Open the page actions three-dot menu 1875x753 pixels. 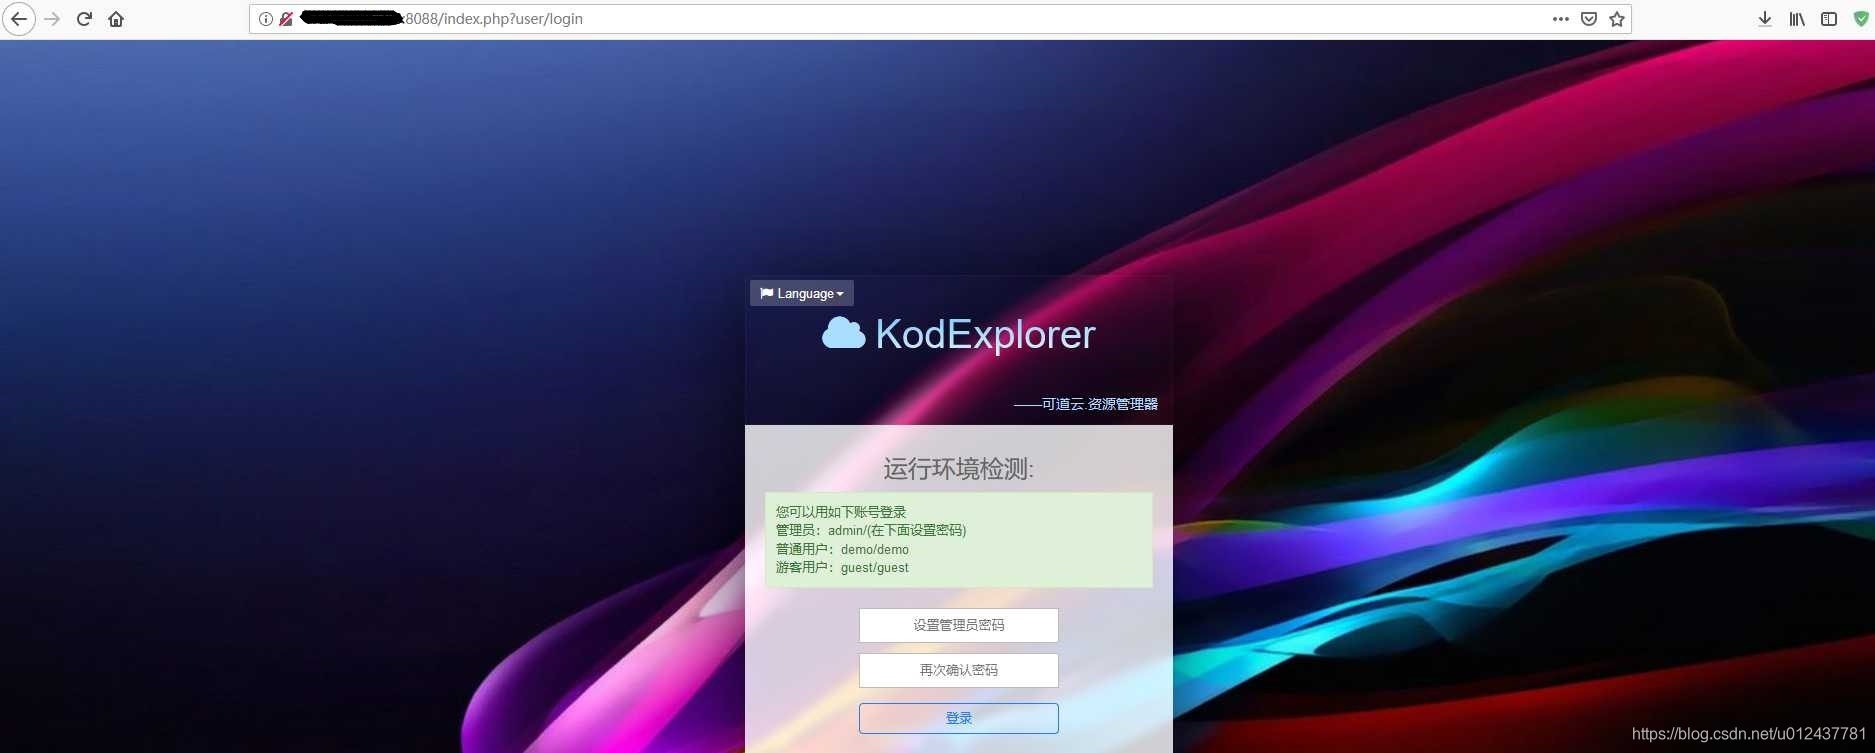1561,19
